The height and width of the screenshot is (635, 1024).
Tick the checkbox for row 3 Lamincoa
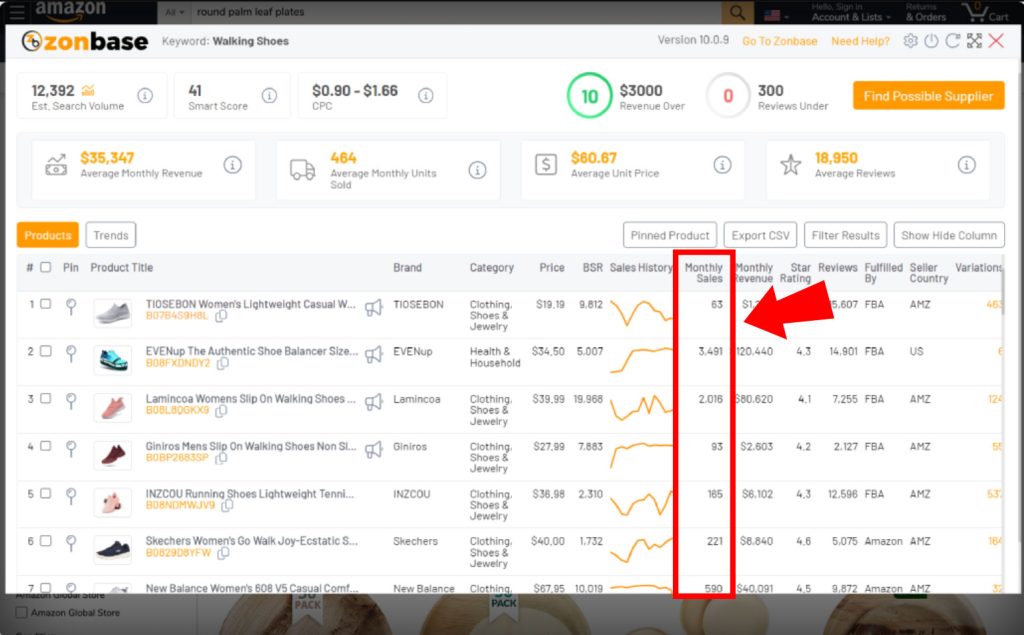[x=46, y=399]
